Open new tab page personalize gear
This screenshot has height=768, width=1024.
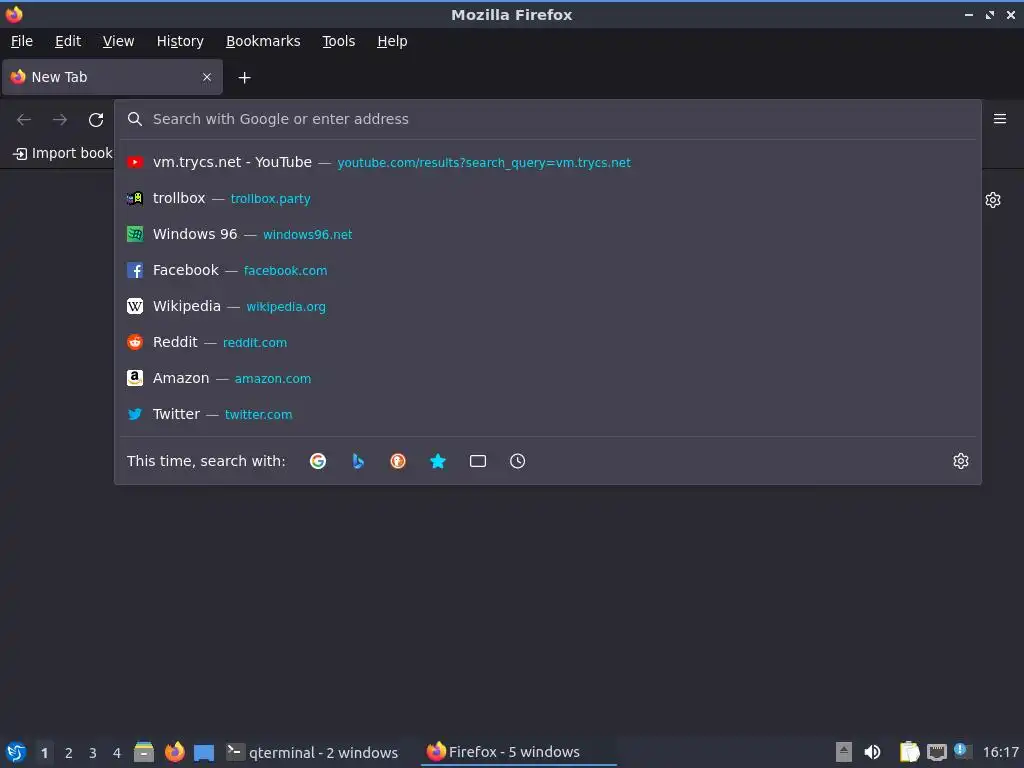pyautogui.click(x=993, y=200)
